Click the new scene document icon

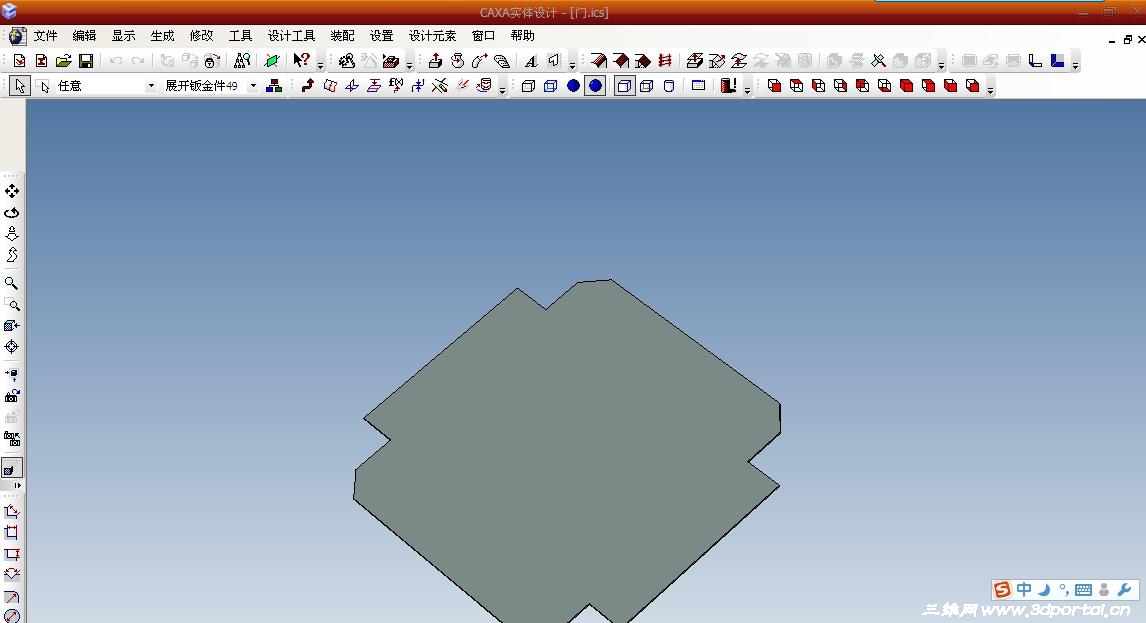(x=19, y=61)
